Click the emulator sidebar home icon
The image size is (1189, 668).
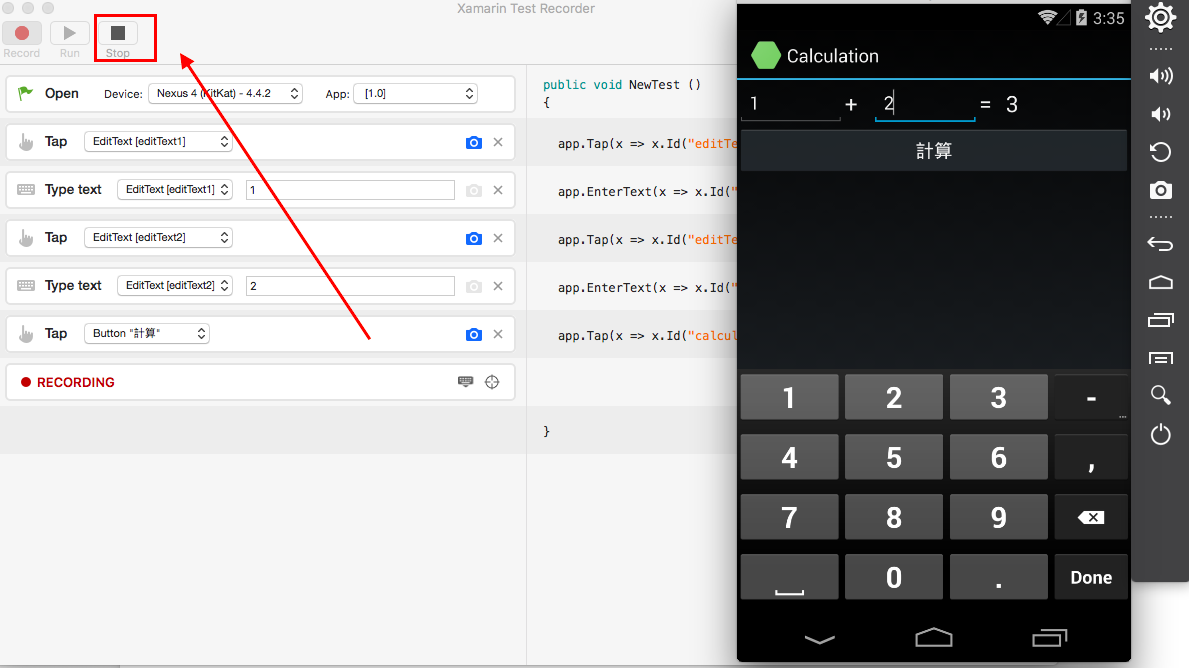[1160, 282]
